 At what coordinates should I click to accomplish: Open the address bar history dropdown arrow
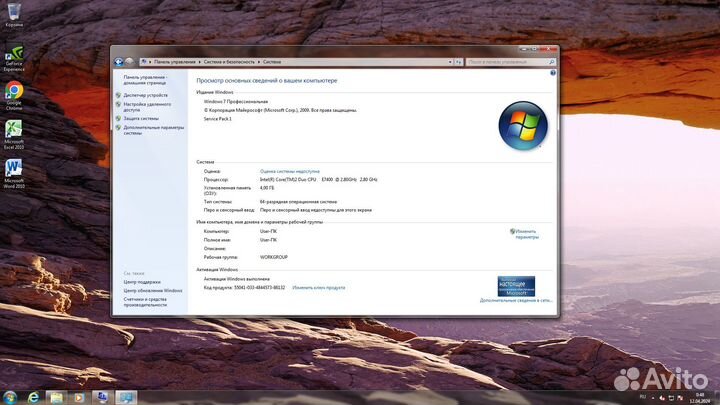tap(450, 62)
